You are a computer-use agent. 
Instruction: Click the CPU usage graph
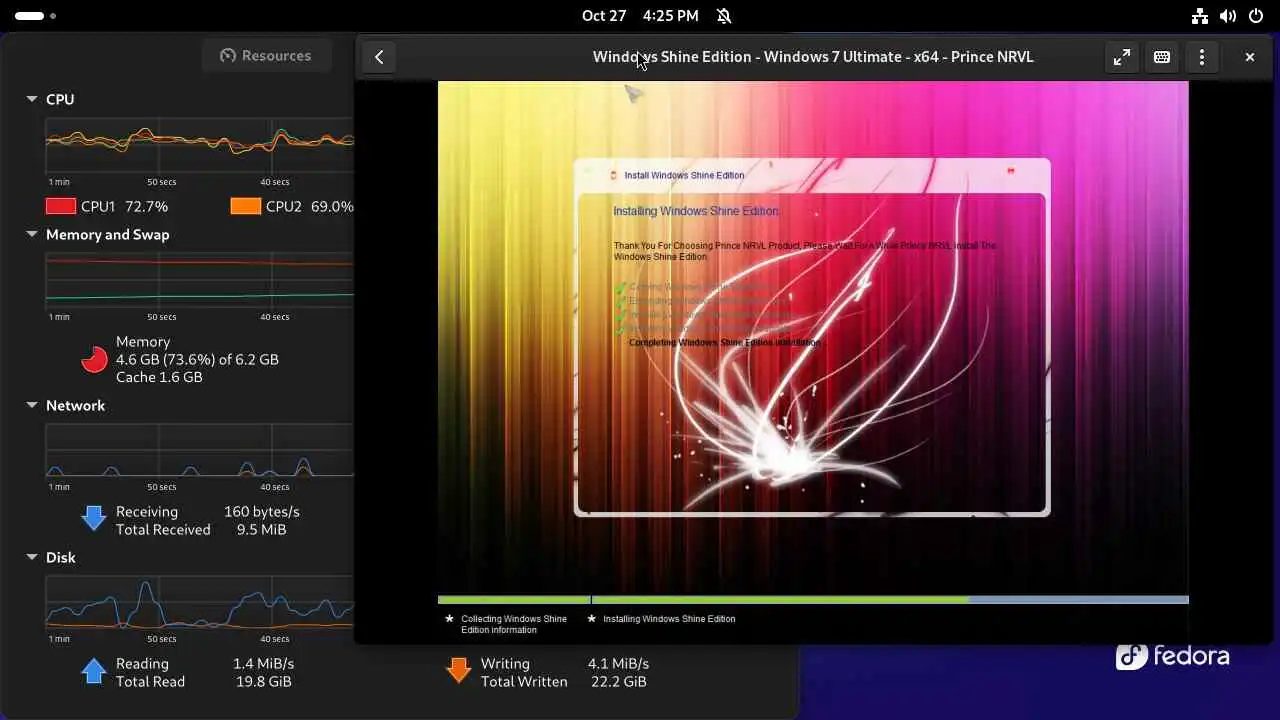pyautogui.click(x=200, y=145)
